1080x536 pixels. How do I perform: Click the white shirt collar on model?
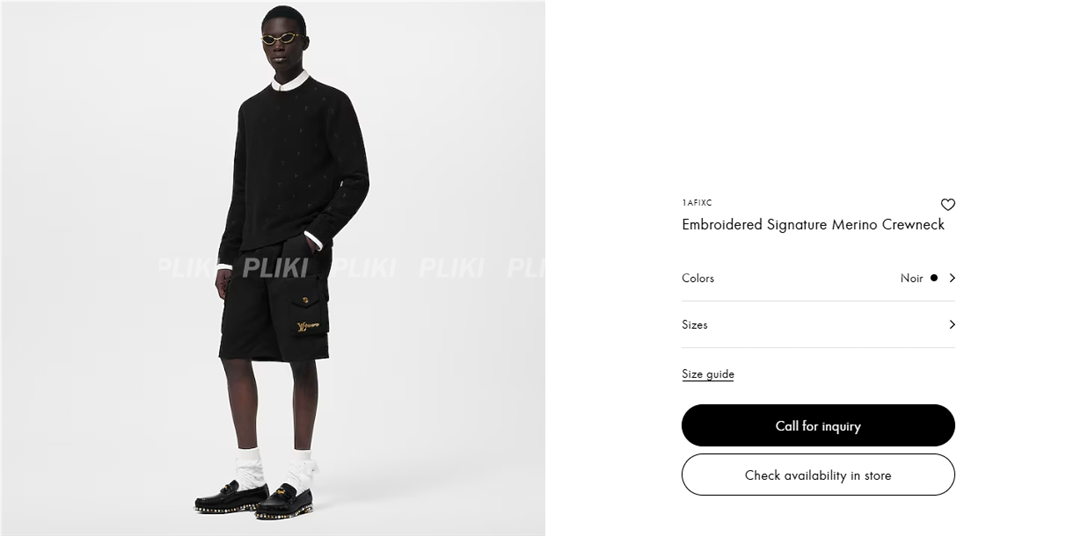[x=289, y=82]
